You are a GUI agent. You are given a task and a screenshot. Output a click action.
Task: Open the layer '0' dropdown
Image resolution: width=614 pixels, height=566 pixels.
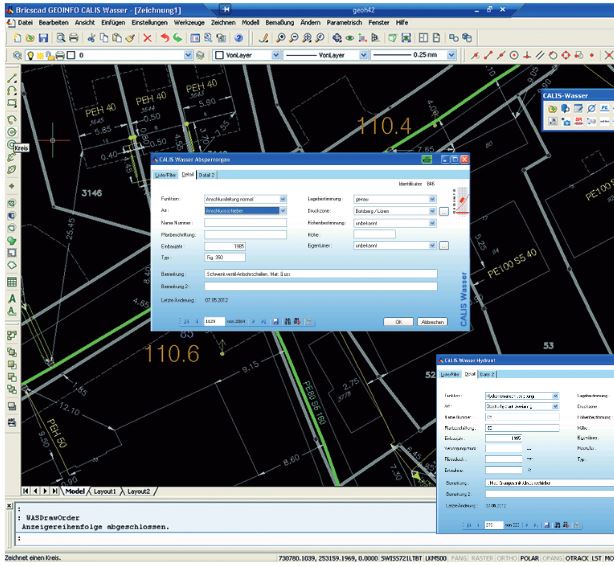(x=188, y=55)
